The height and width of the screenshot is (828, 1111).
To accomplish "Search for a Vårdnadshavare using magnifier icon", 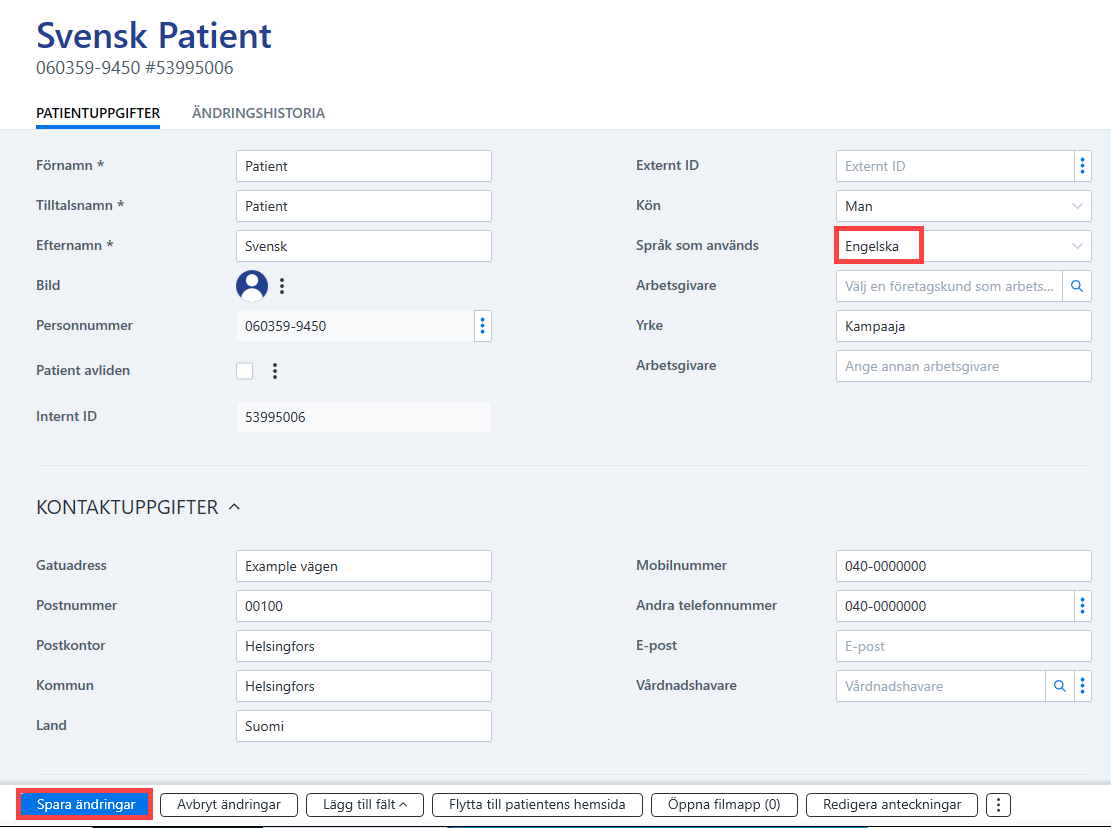I will point(1059,686).
